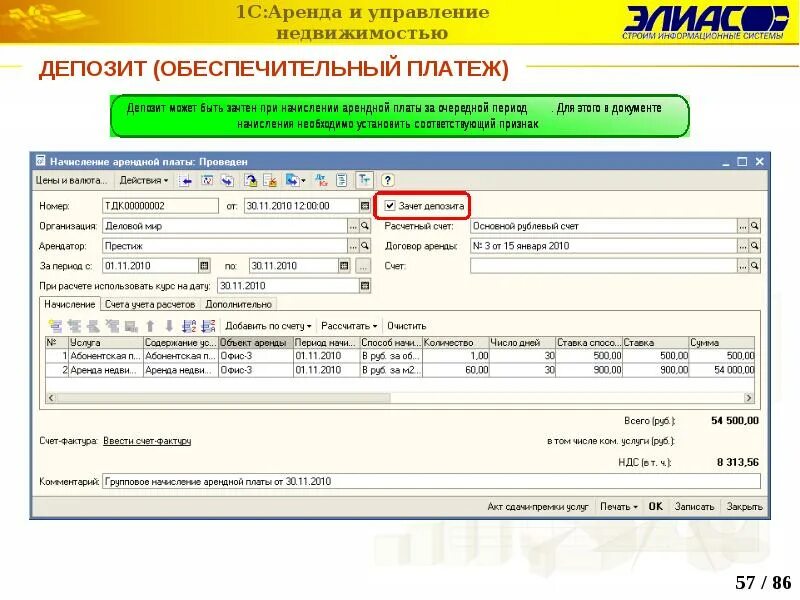
Task: Click ellipsis selector for Расчетный счет
Action: tap(743, 226)
